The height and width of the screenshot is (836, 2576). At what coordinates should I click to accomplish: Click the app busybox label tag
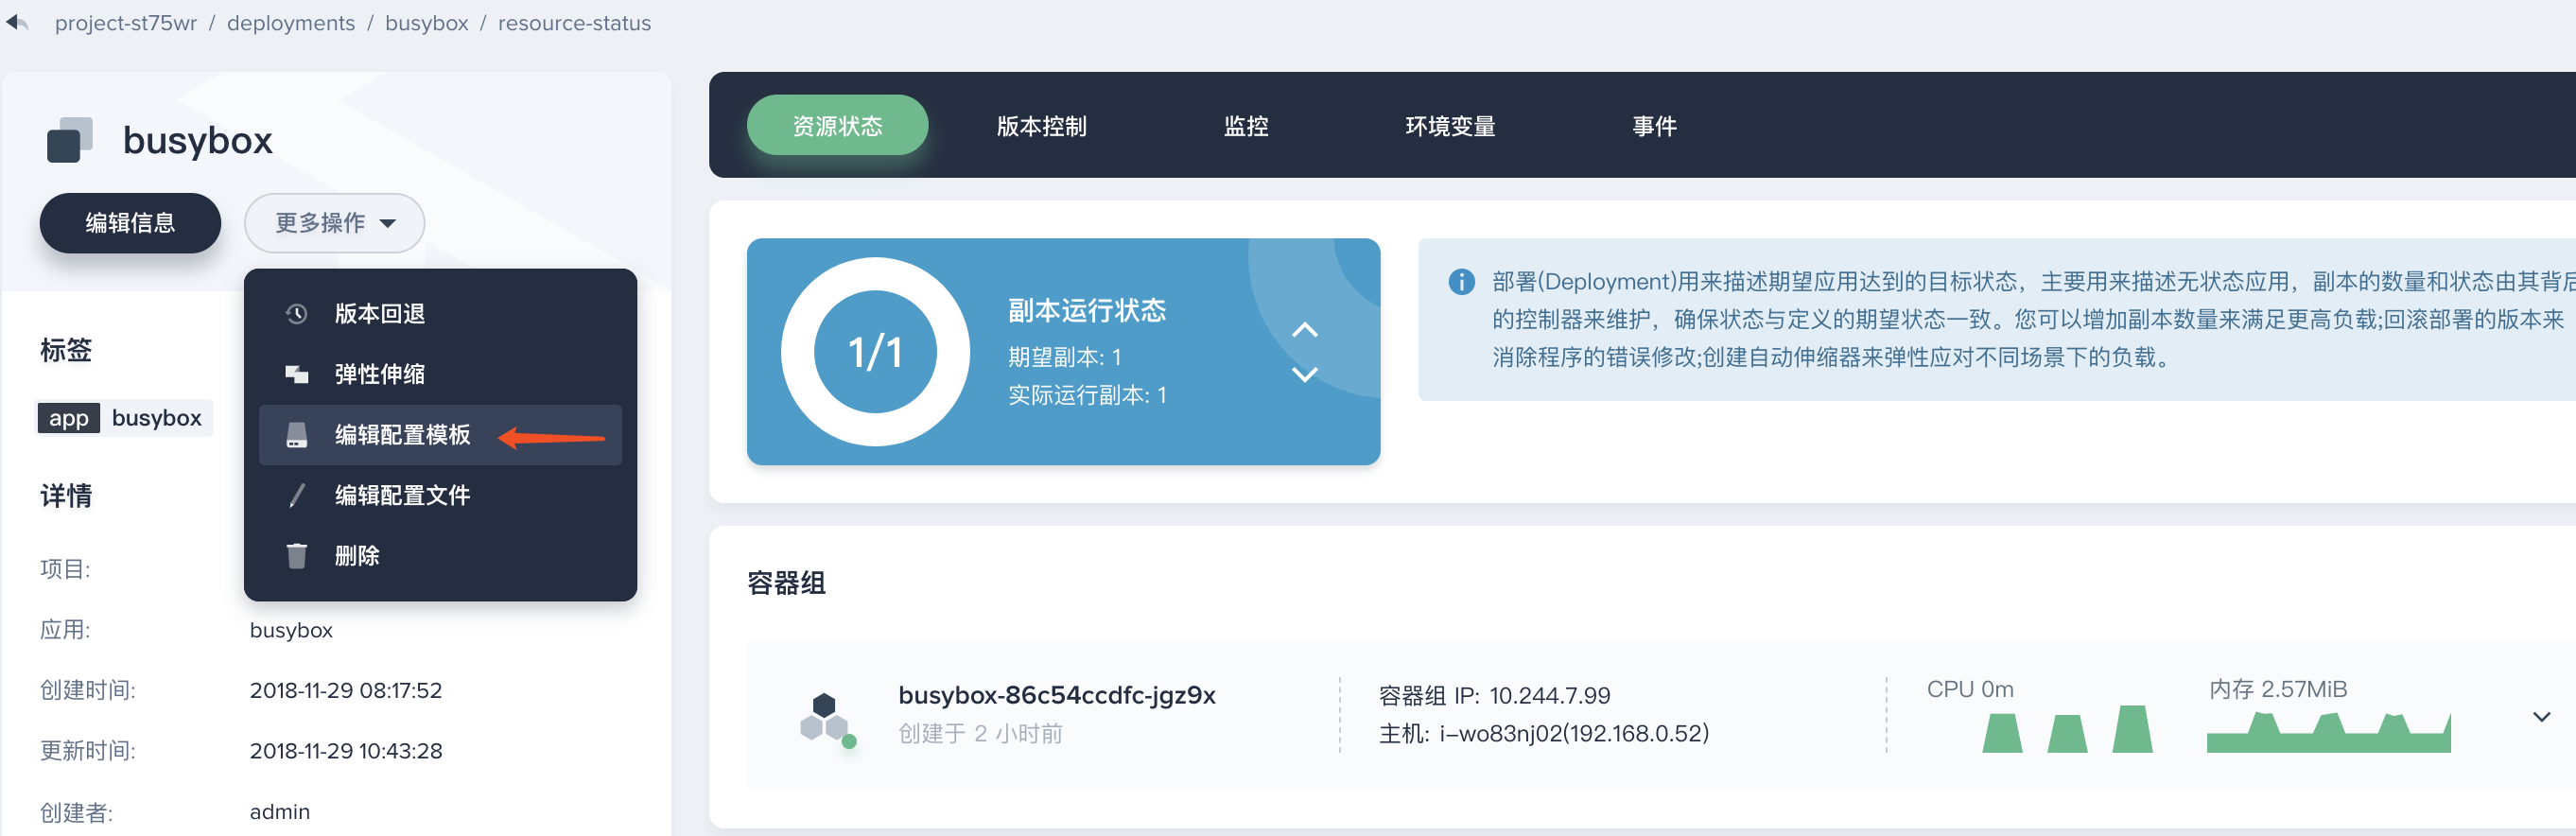pyautogui.click(x=125, y=418)
